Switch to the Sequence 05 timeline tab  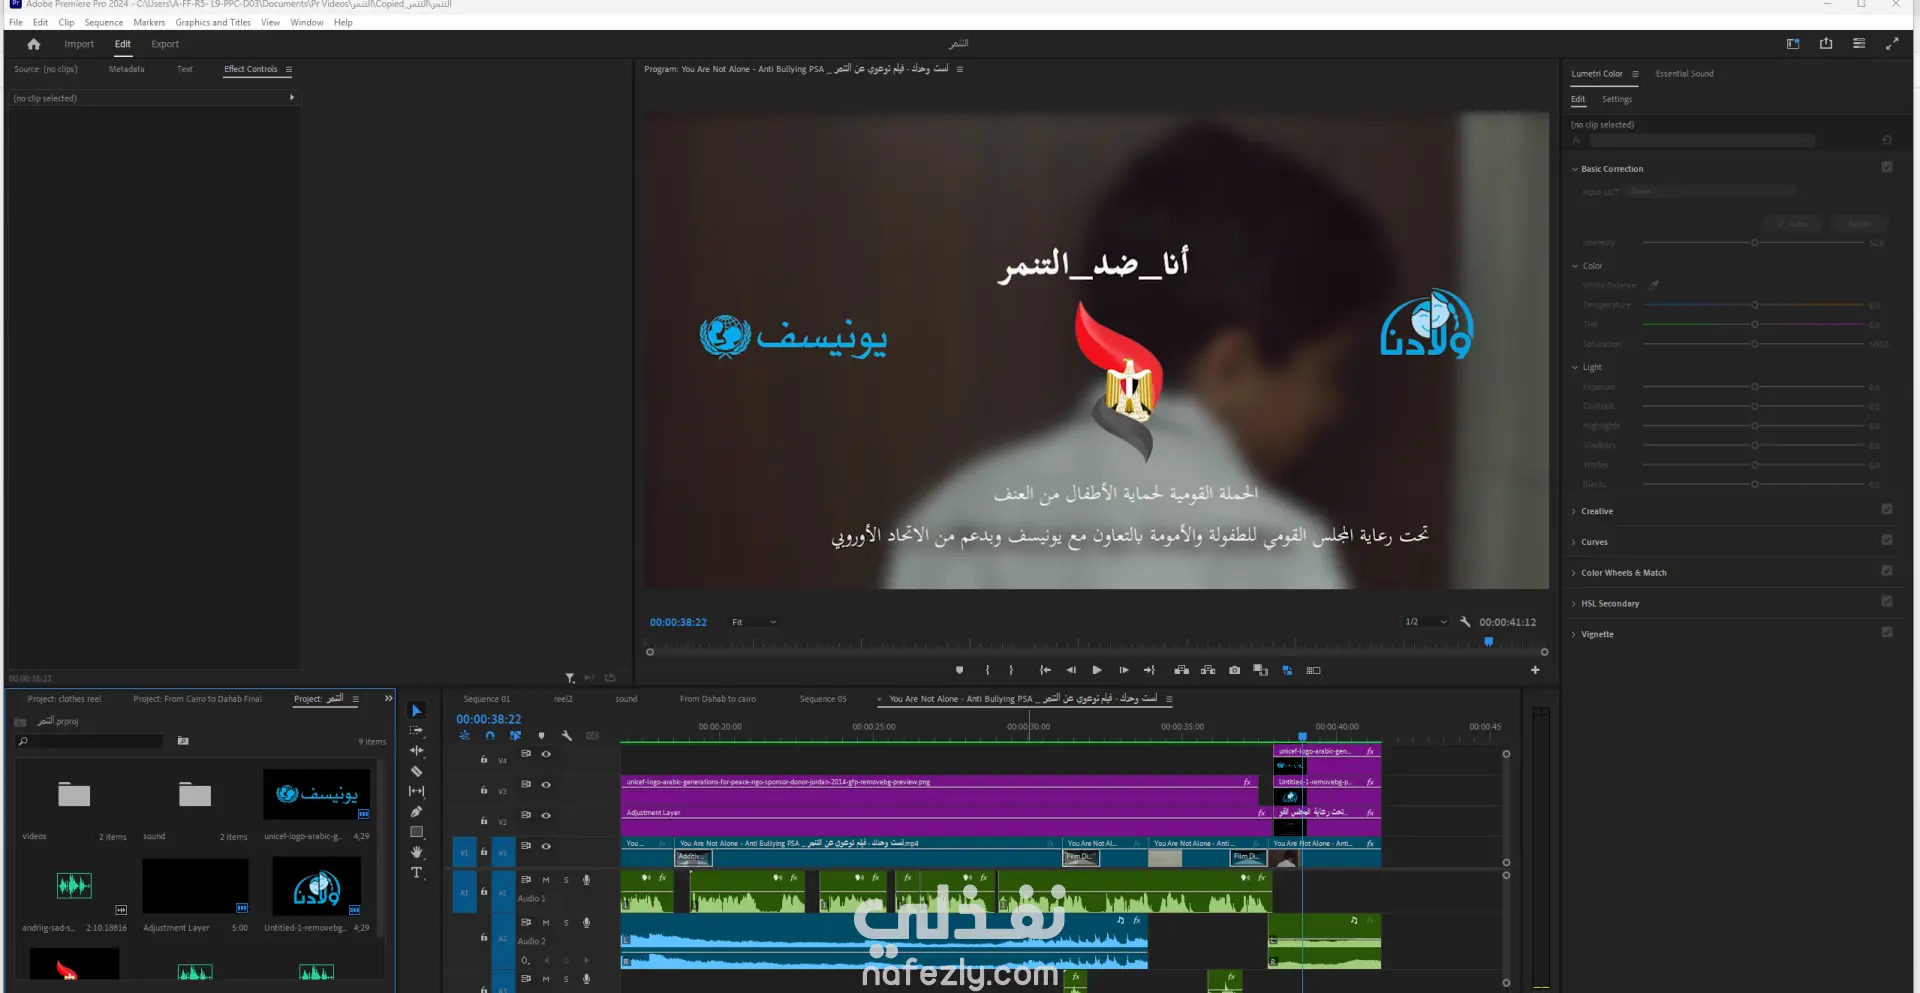823,699
